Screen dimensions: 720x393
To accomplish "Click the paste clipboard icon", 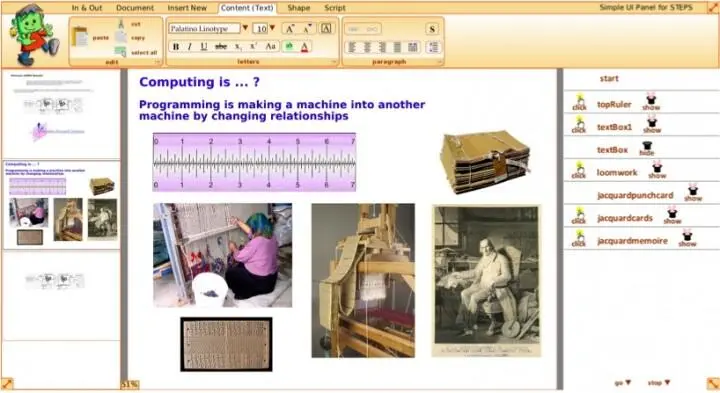I will pos(80,37).
